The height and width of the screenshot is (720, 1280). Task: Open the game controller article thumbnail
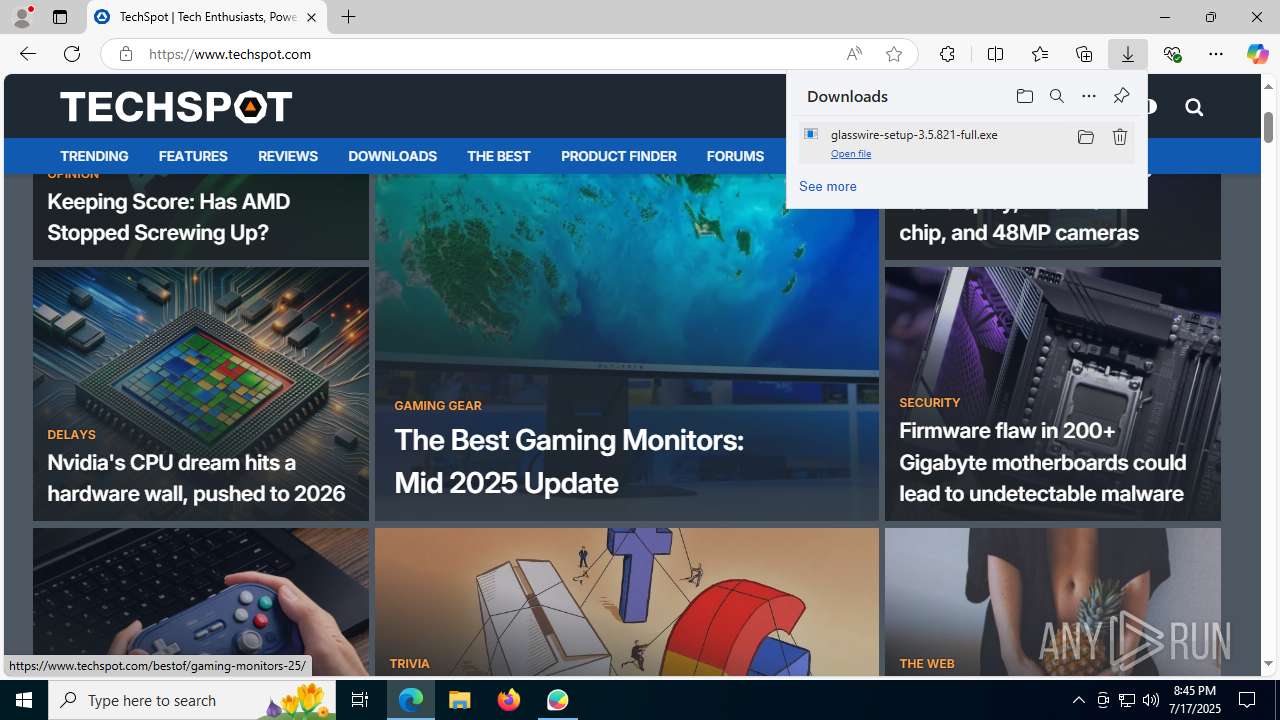(200, 602)
